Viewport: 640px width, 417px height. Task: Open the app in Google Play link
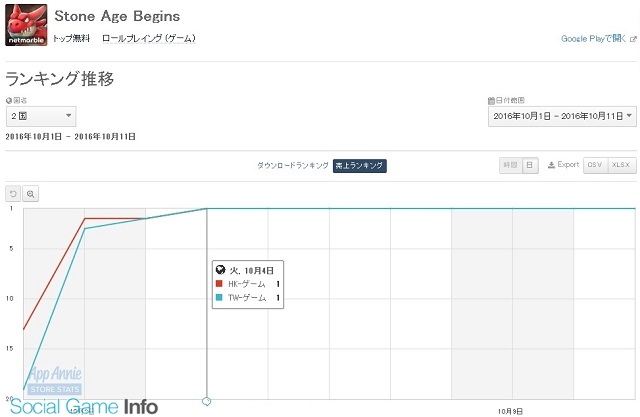coord(593,39)
